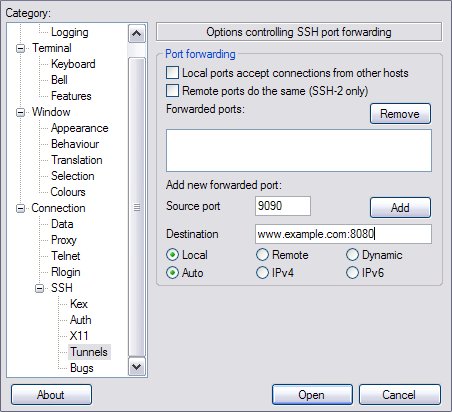Select the Colours category under Window

coord(68,192)
